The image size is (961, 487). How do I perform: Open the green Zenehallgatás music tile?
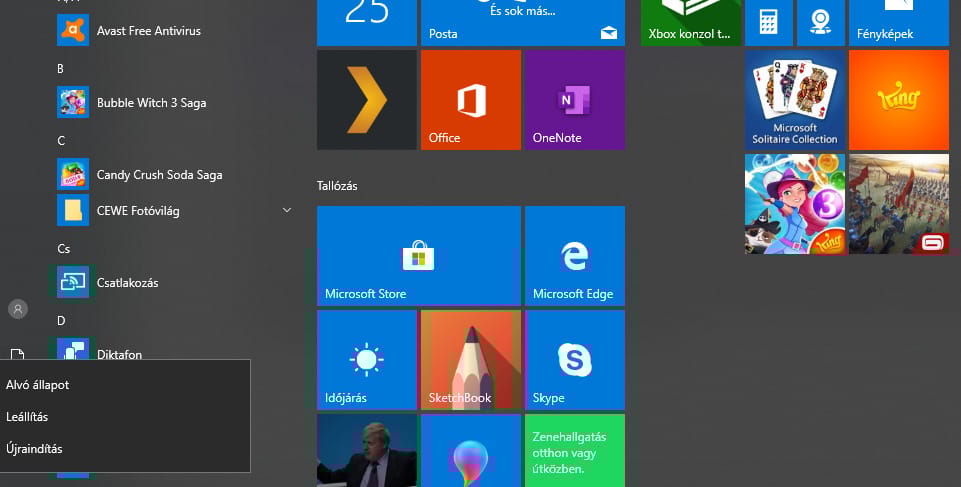(575, 451)
